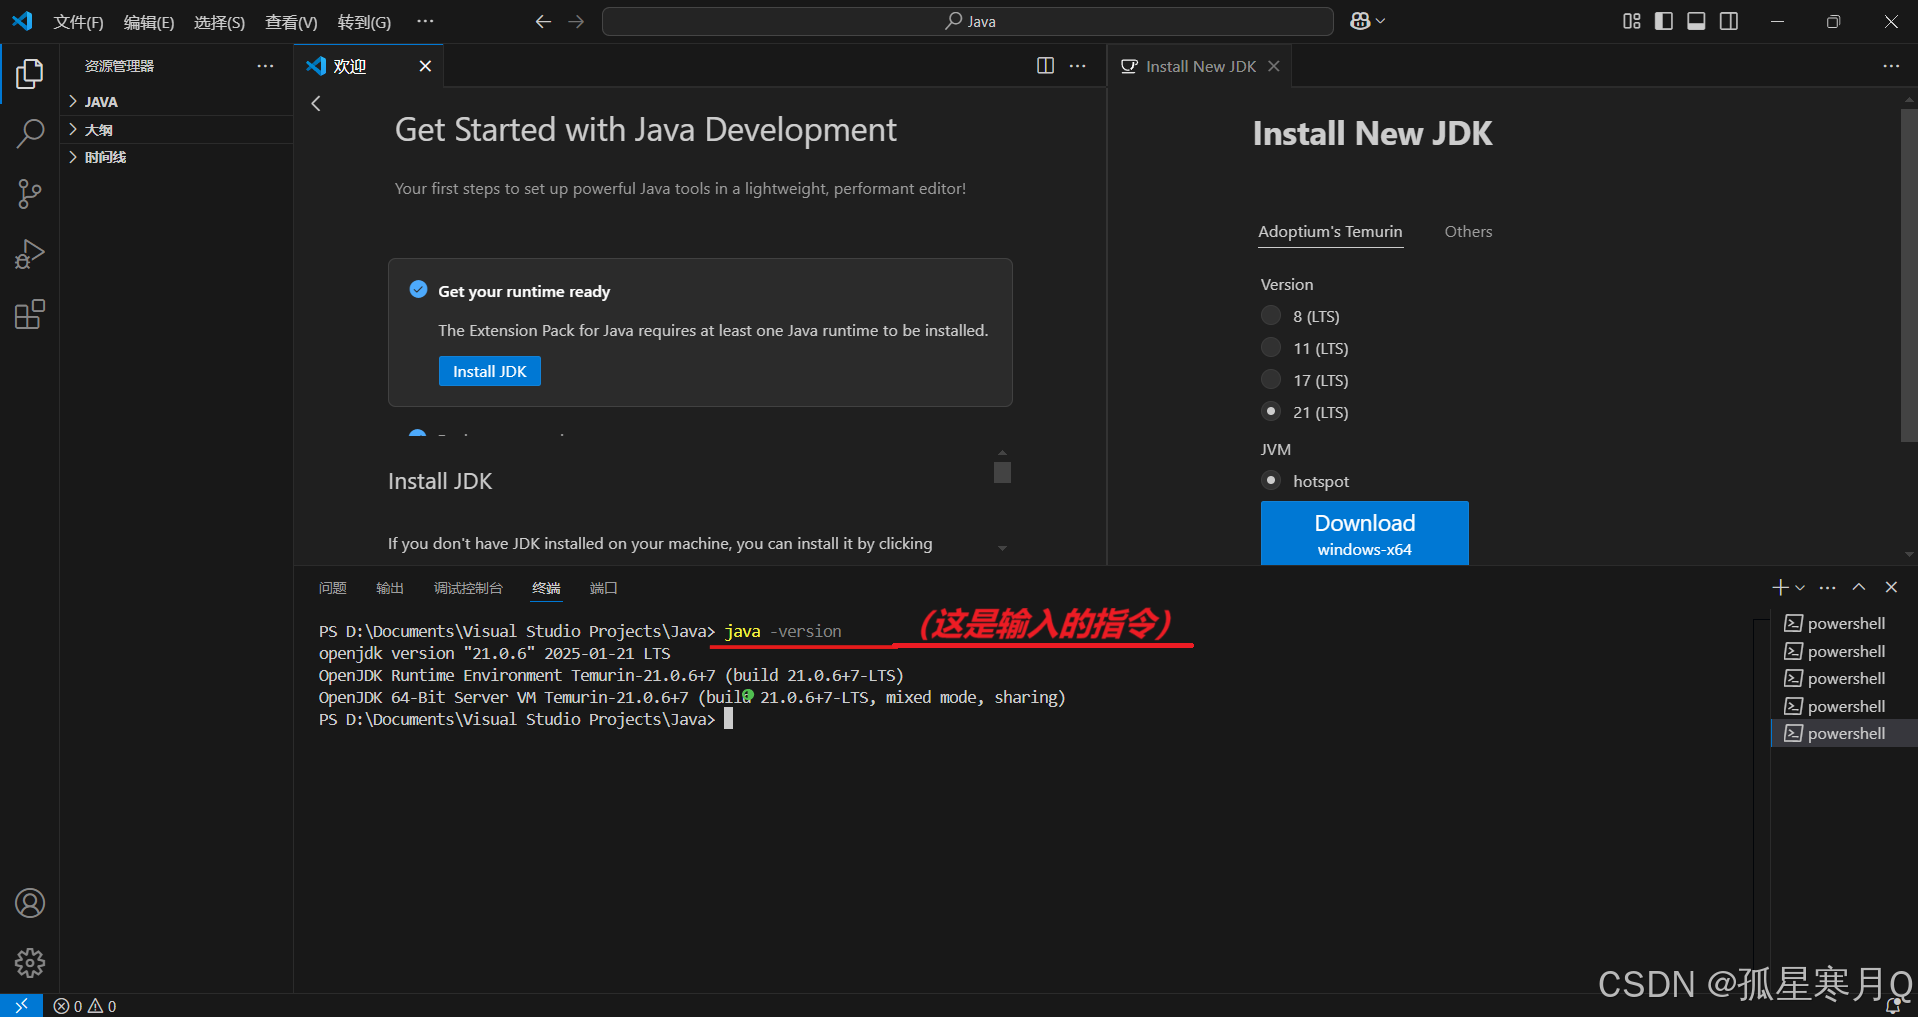Toggle bottom panel visibility

pos(1696,21)
